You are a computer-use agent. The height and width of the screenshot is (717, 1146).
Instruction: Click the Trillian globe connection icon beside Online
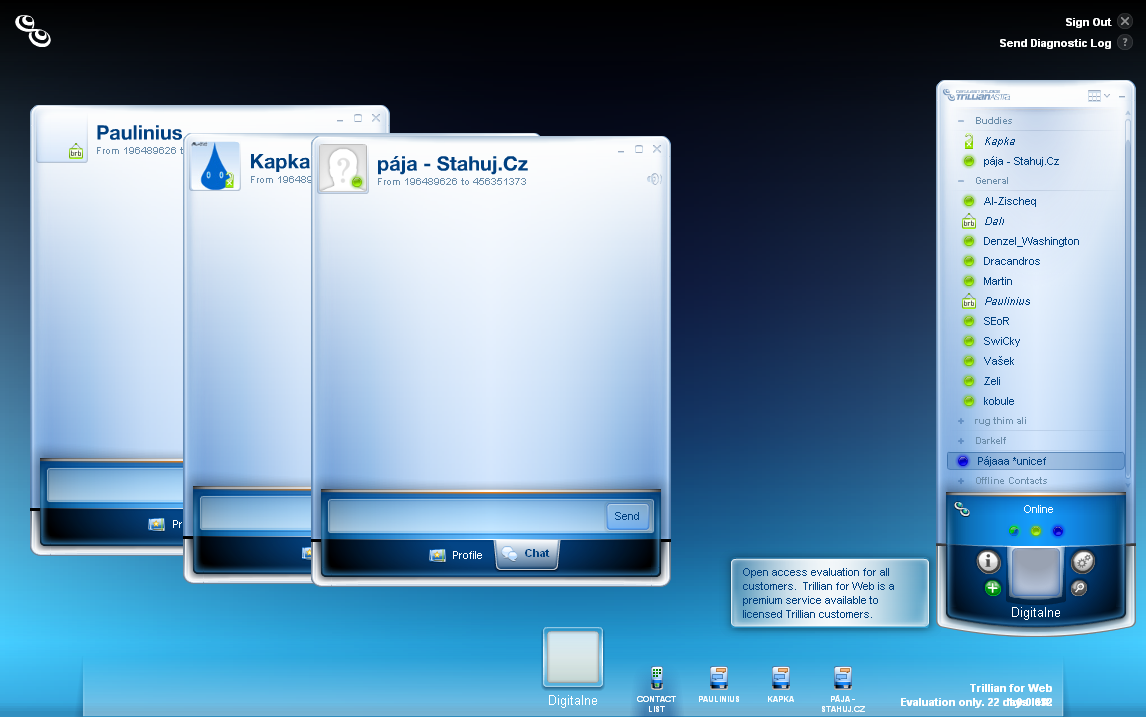pos(962,509)
